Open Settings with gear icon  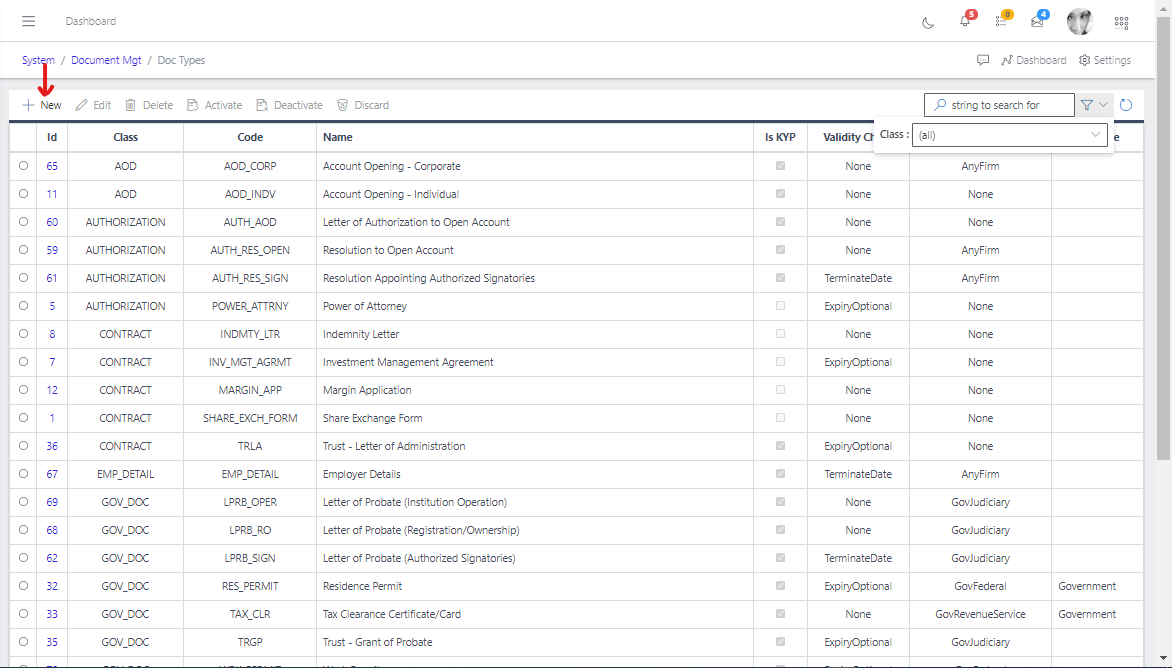[x=1105, y=60]
